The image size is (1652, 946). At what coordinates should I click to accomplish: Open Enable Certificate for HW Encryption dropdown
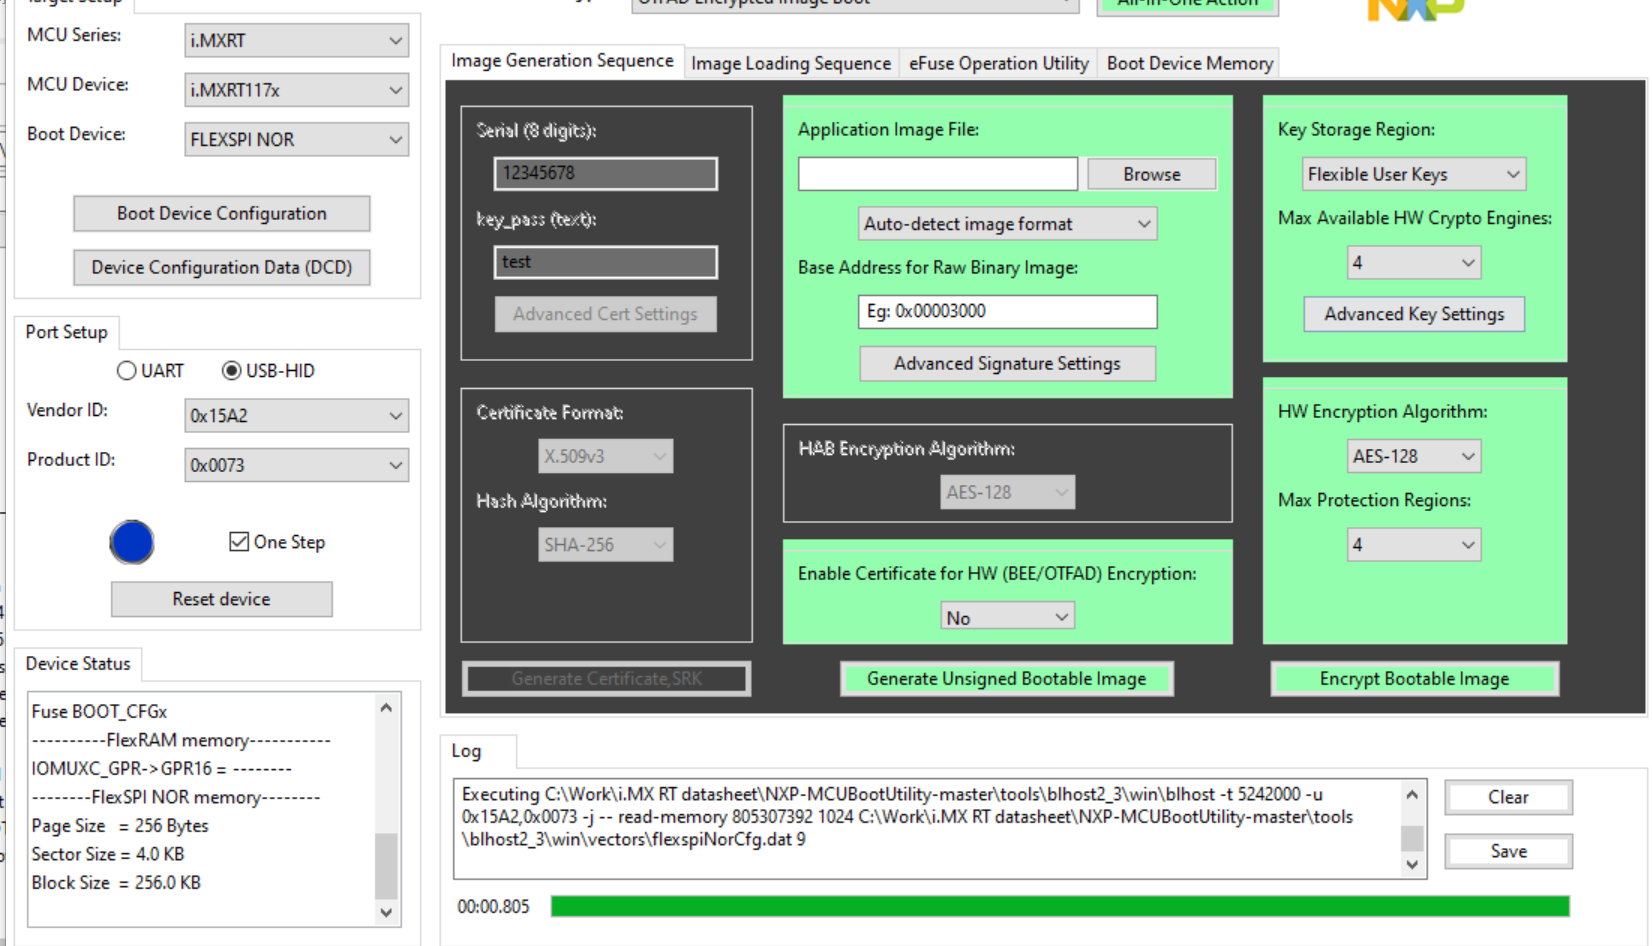1007,617
